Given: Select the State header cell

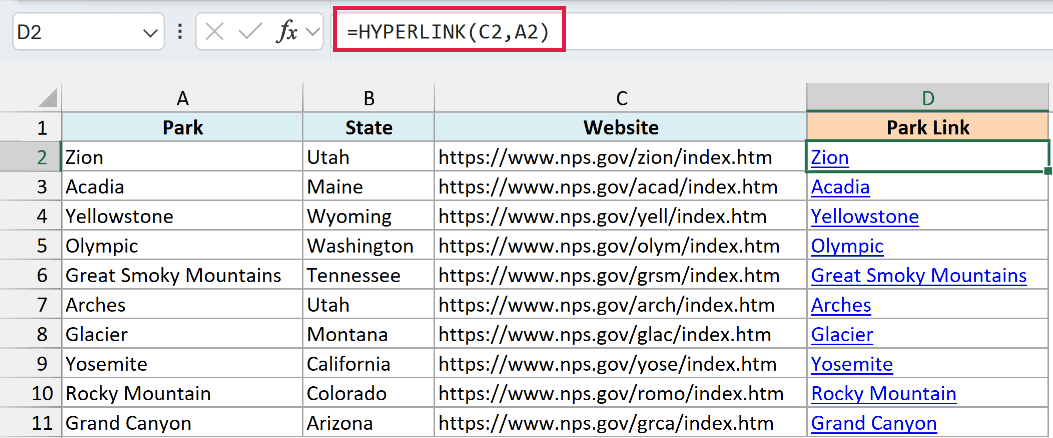Looking at the screenshot, I should [369, 127].
